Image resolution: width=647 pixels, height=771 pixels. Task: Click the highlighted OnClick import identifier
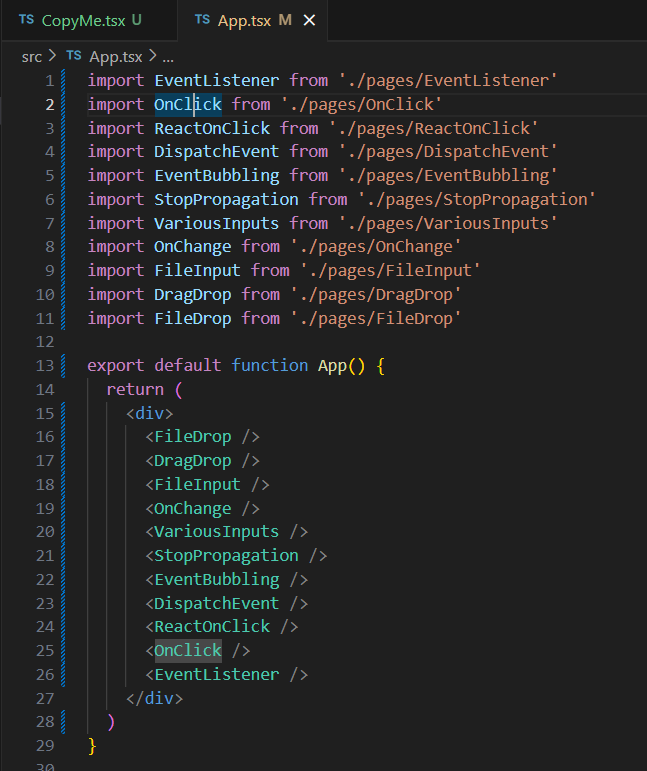188,104
